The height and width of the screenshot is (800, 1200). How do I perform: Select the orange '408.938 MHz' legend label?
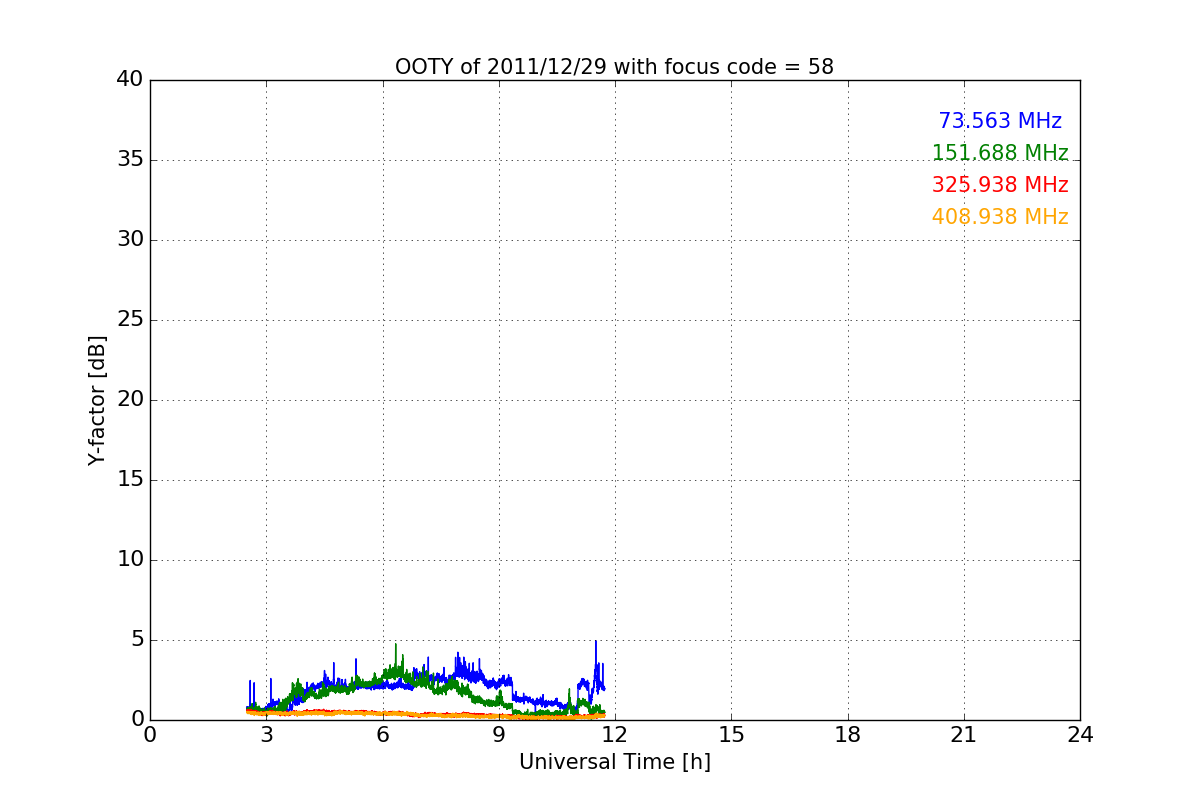pyautogui.click(x=1000, y=217)
